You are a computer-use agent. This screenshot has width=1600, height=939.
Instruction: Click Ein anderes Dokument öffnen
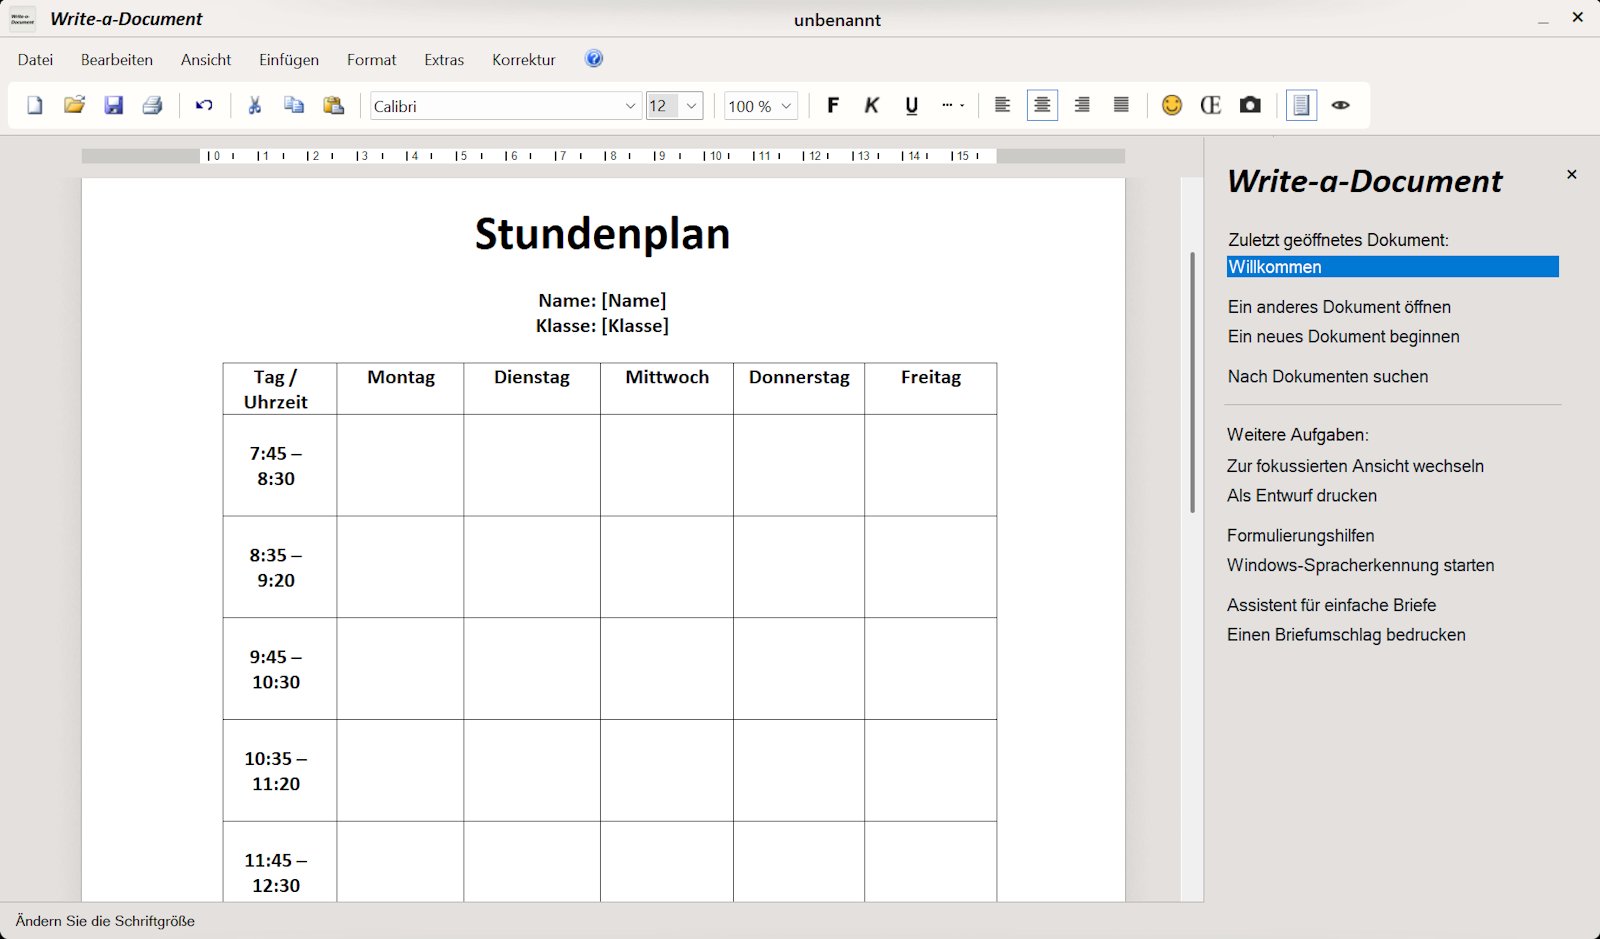point(1339,307)
